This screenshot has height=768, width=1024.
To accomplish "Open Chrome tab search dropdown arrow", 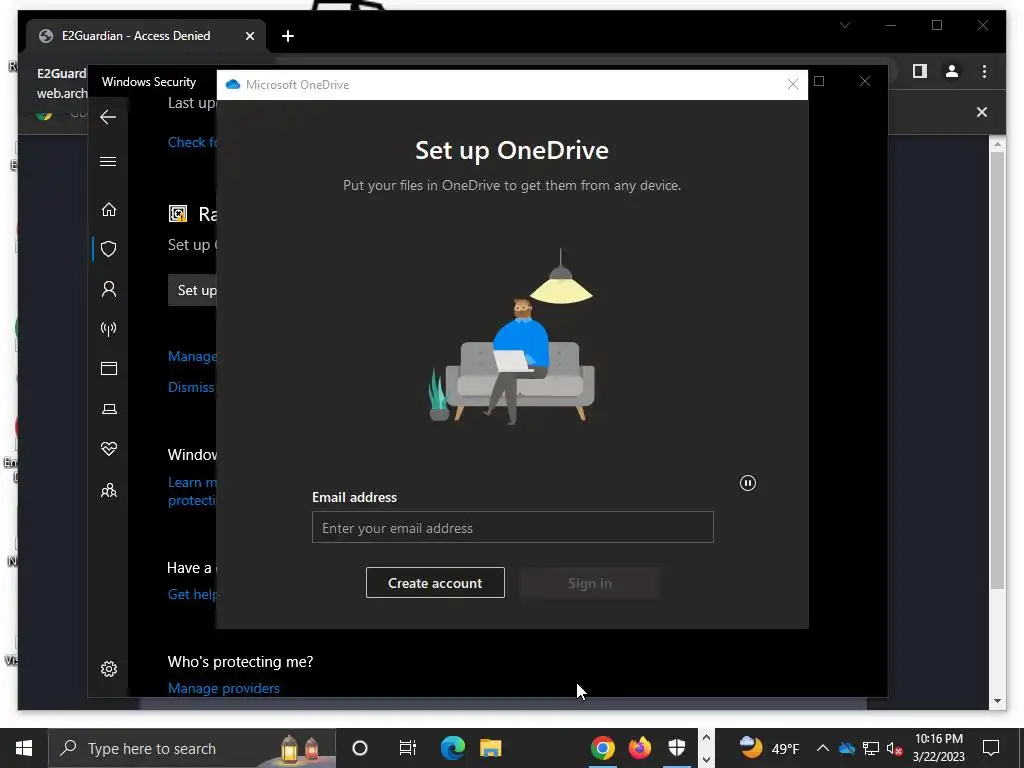I will (x=845, y=25).
